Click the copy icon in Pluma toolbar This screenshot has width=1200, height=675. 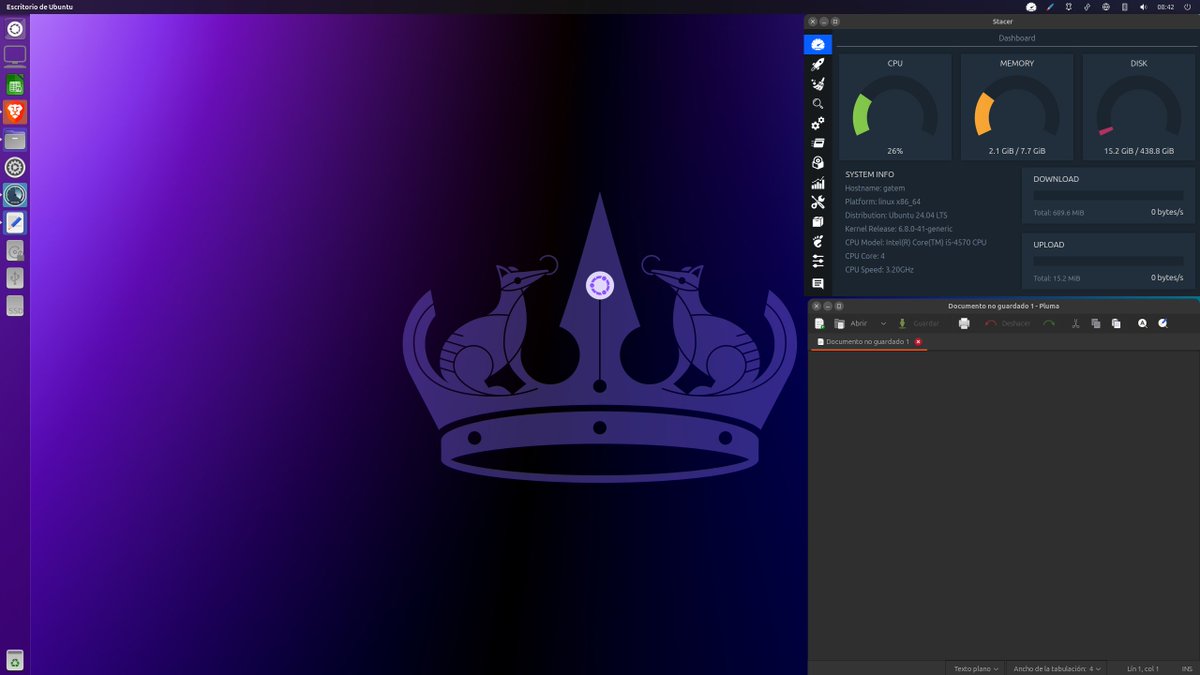[x=1096, y=323]
